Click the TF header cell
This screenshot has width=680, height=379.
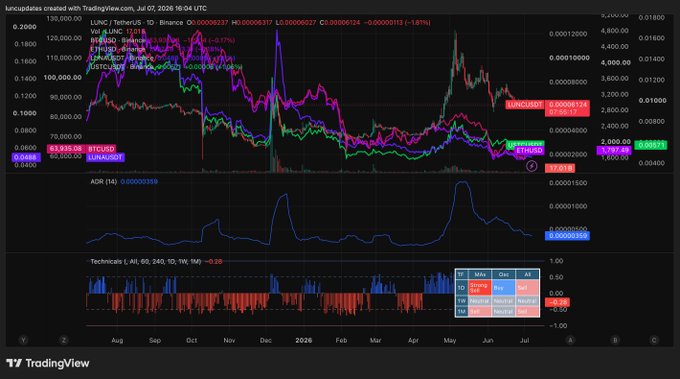click(x=461, y=274)
